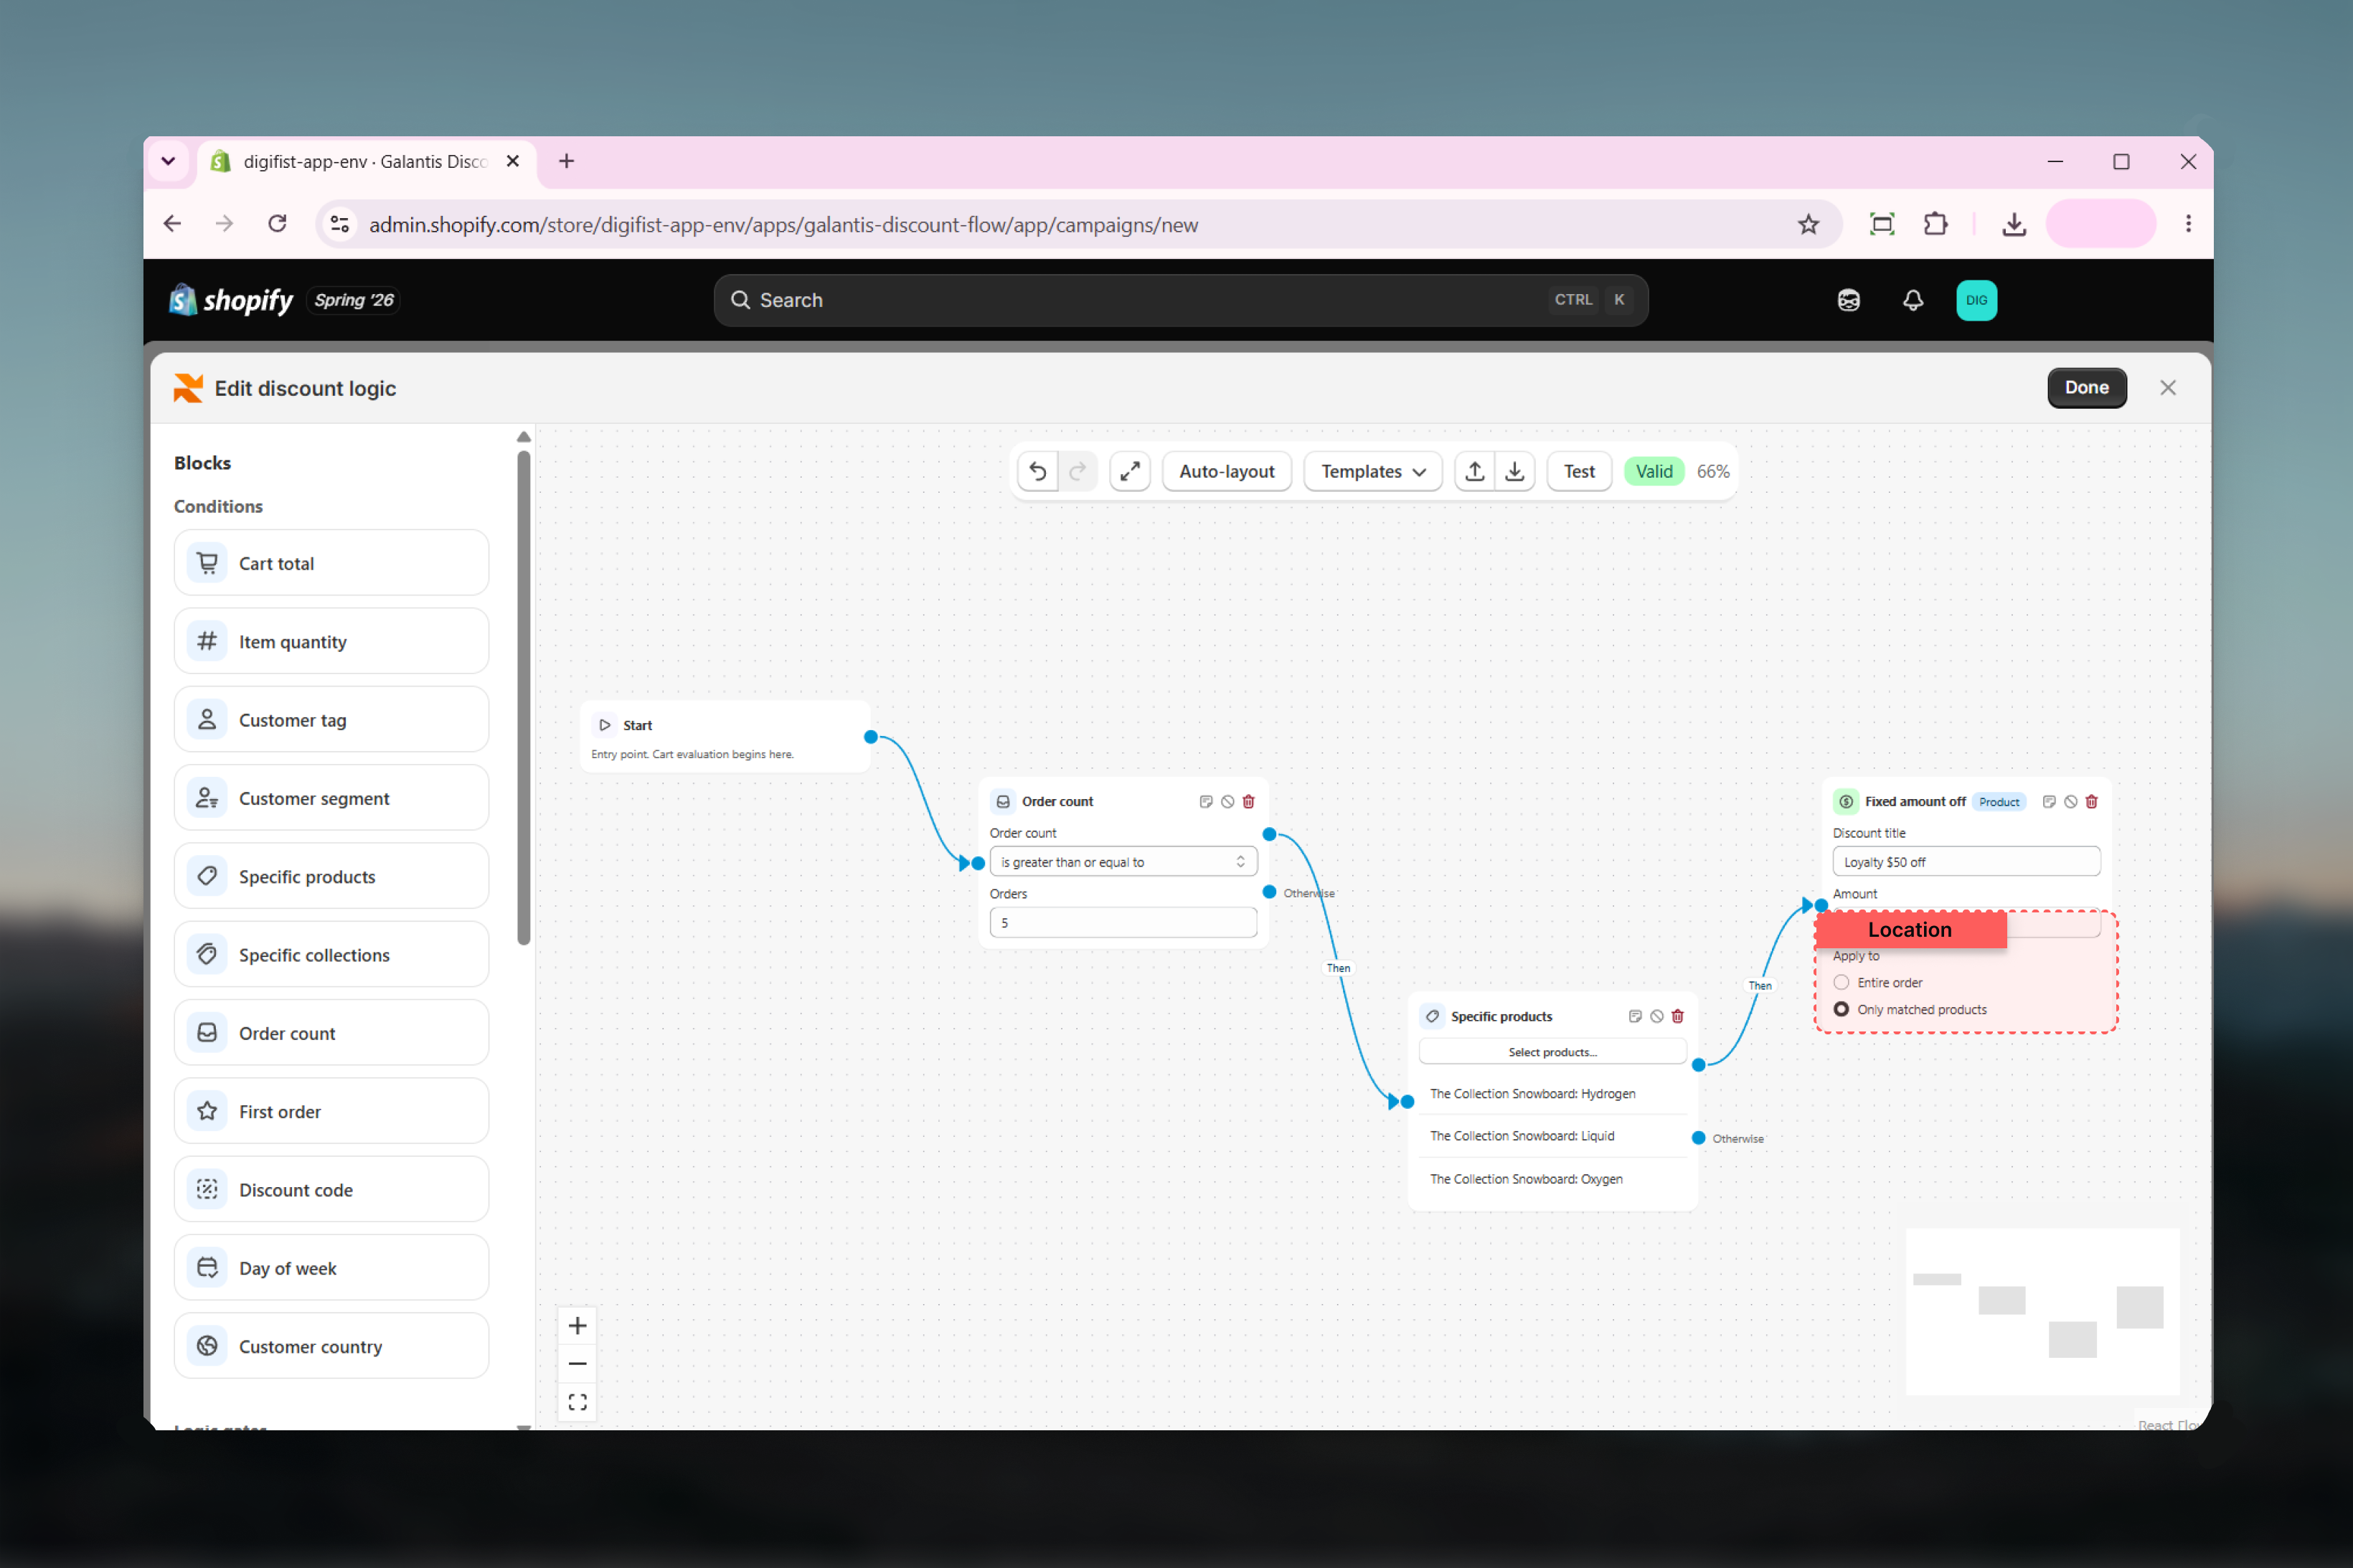This screenshot has width=2353, height=1568.
Task: Pick the Day of week condition block
Action: tap(331, 1267)
